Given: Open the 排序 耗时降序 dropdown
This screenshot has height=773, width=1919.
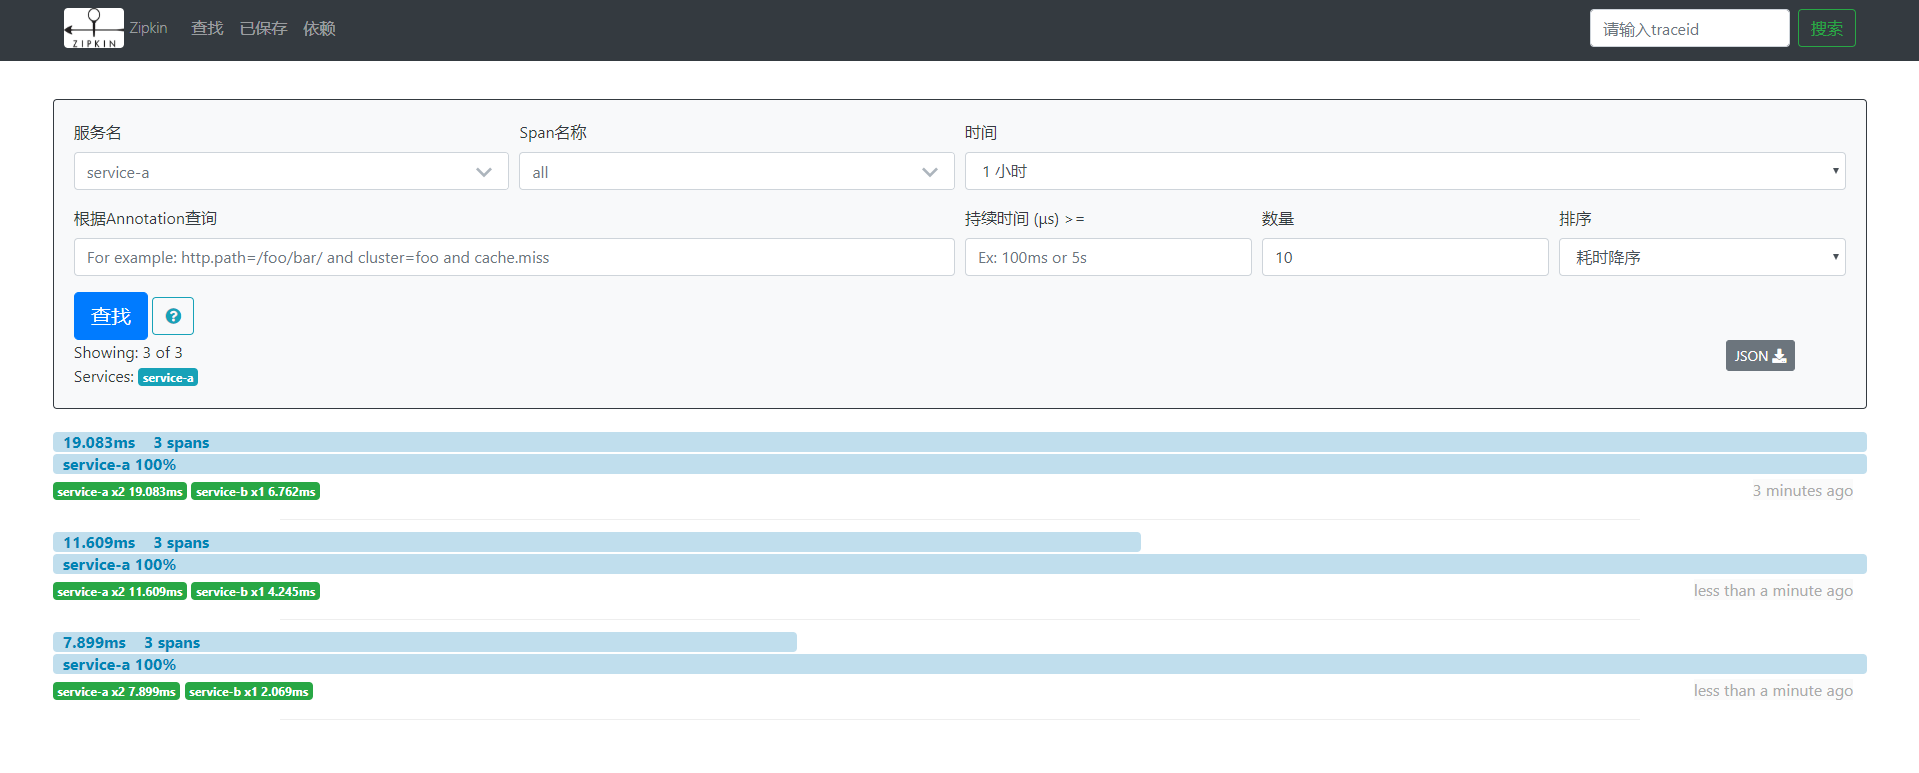Looking at the screenshot, I should pos(1702,257).
